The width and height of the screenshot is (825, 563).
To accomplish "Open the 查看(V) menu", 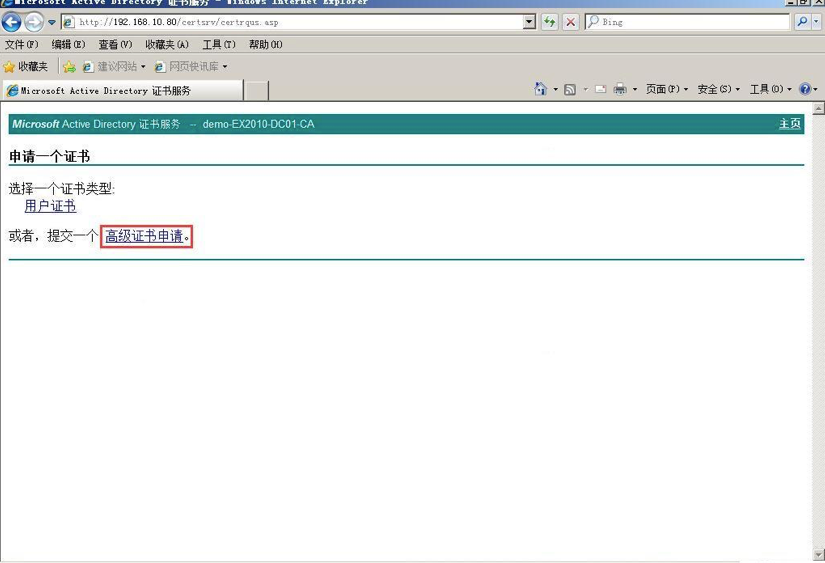I will click(x=115, y=45).
